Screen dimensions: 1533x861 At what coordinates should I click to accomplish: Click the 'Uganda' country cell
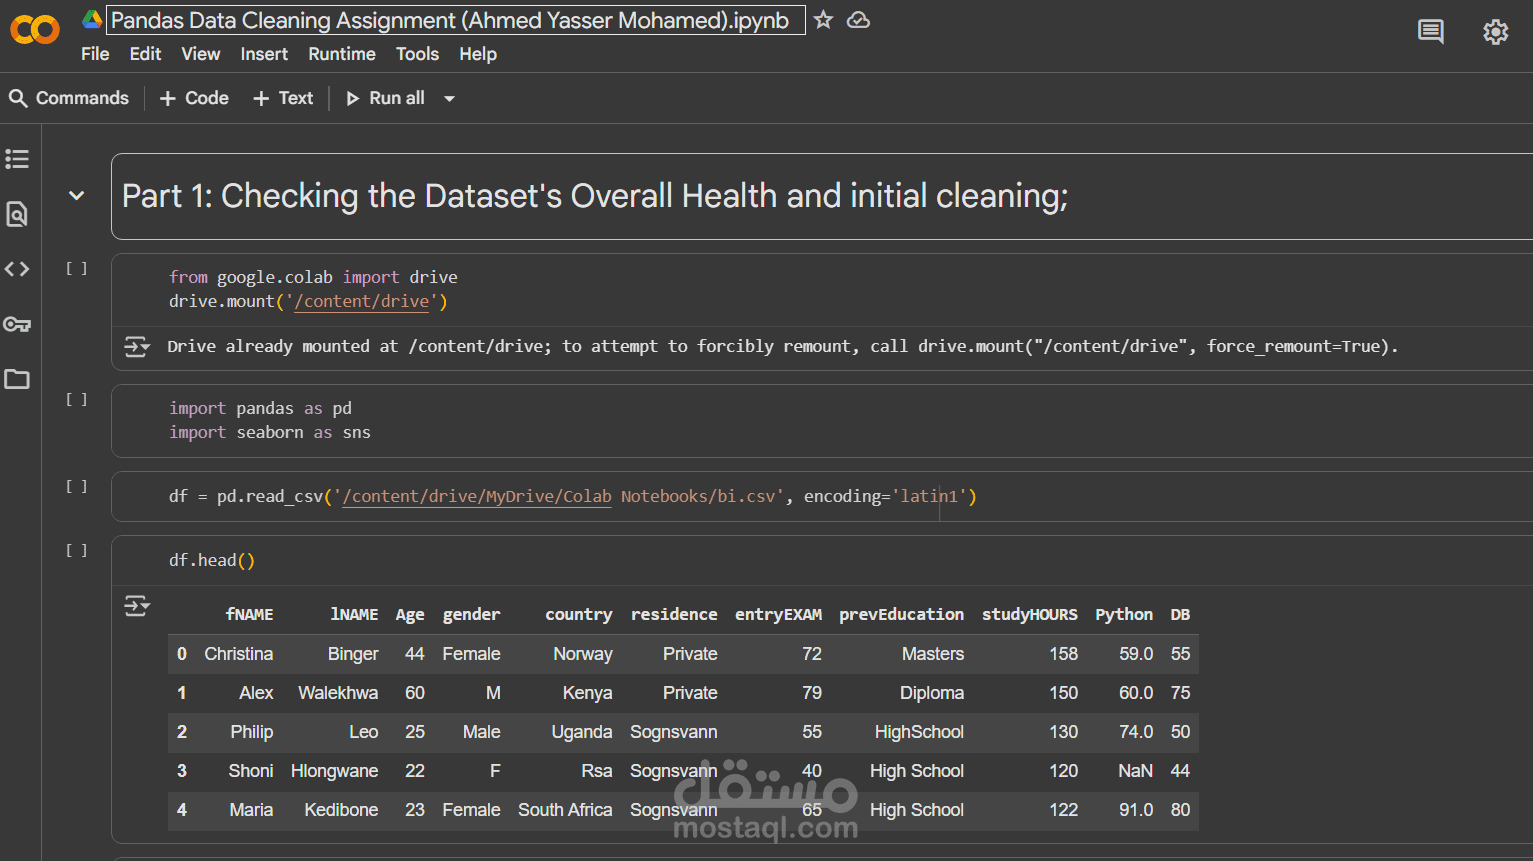click(x=582, y=732)
